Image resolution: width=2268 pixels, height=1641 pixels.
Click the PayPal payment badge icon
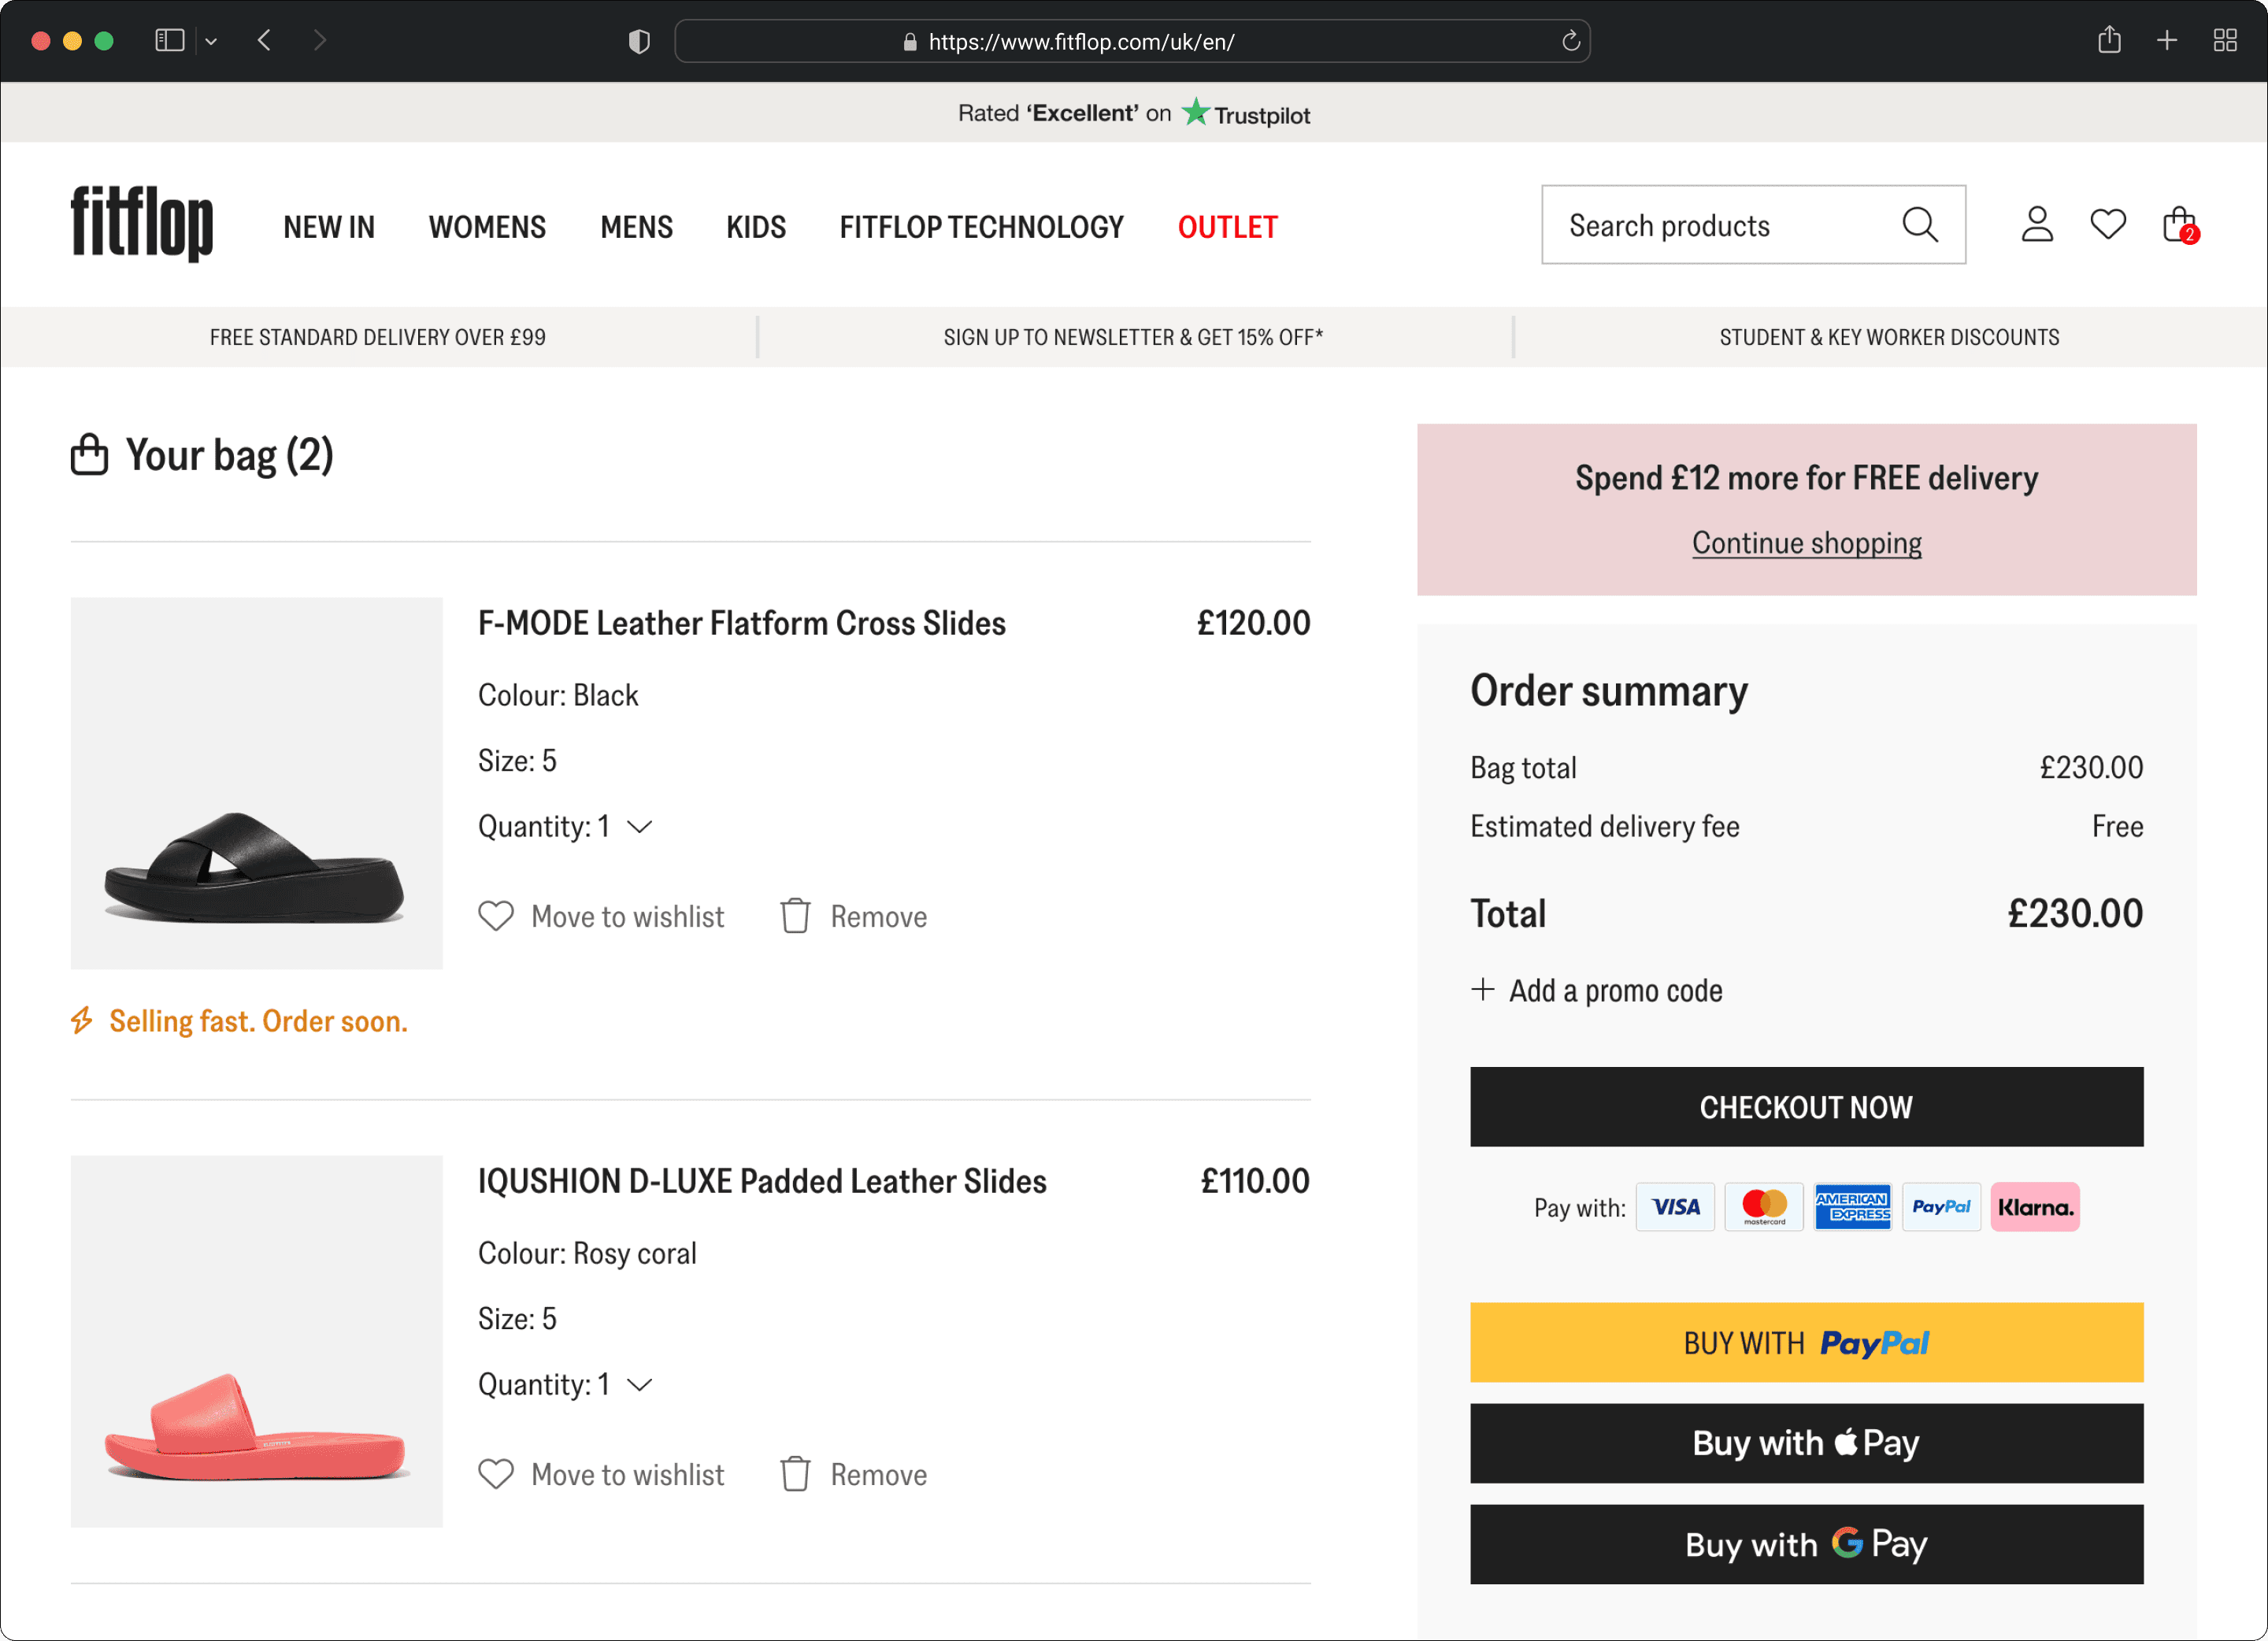1941,1207
